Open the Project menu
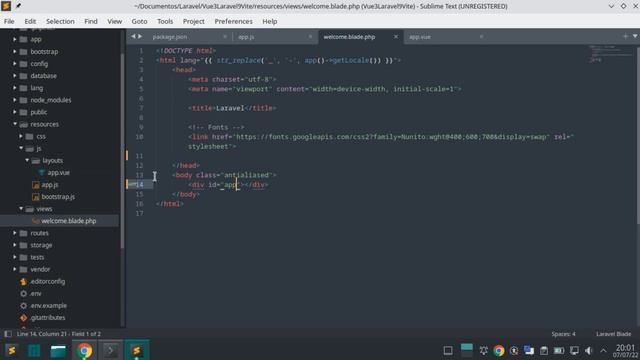 coord(193,21)
